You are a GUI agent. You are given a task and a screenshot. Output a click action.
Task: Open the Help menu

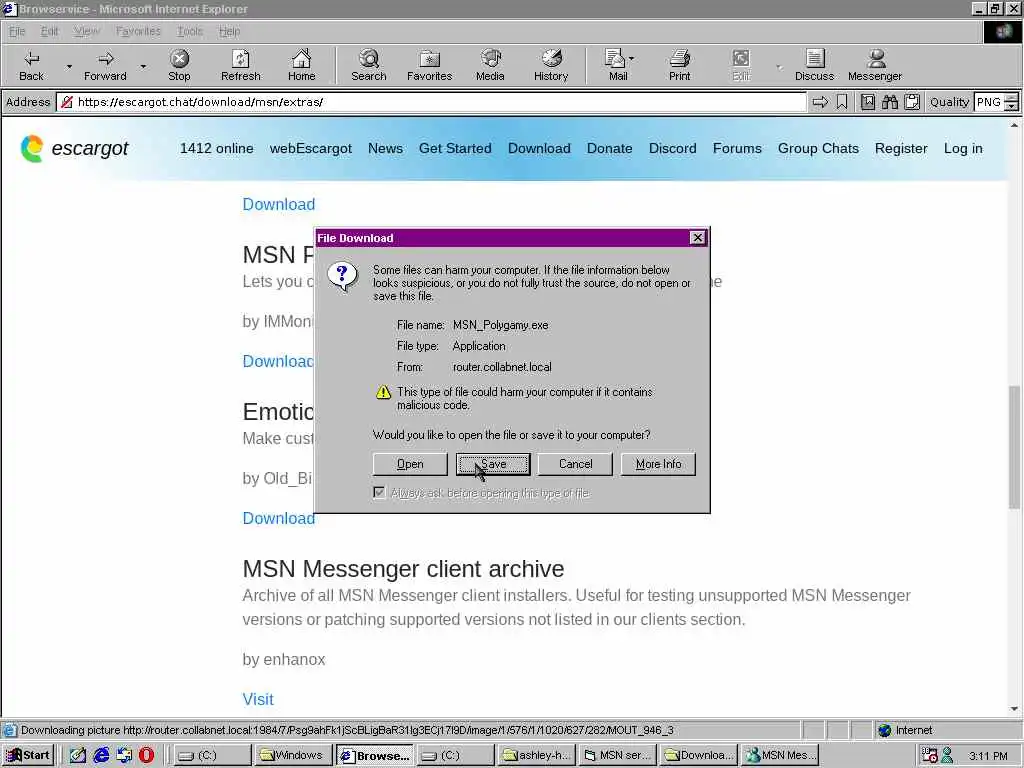tap(229, 31)
